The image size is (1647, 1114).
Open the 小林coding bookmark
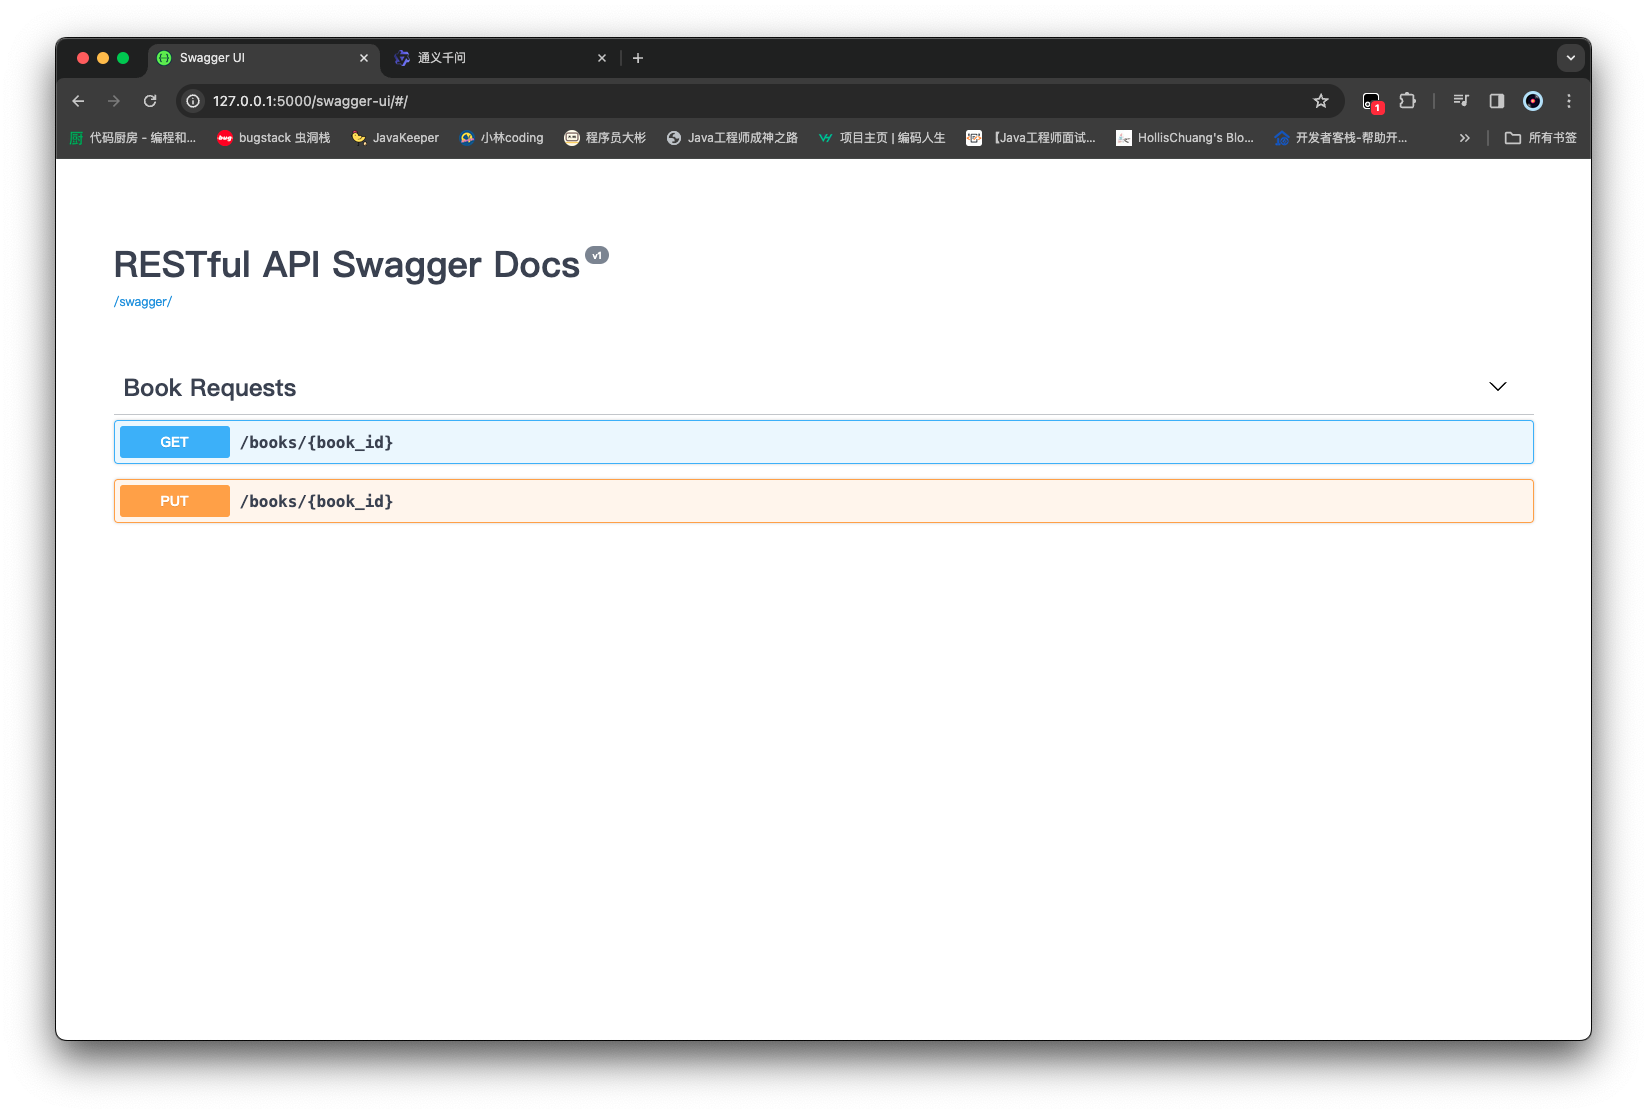[x=502, y=138]
